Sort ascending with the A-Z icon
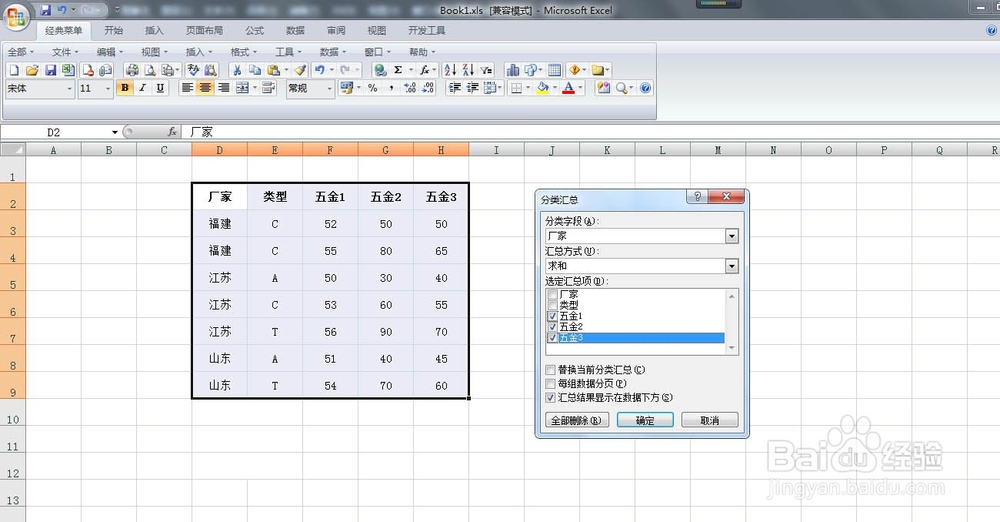This screenshot has width=1000, height=522. tap(450, 70)
